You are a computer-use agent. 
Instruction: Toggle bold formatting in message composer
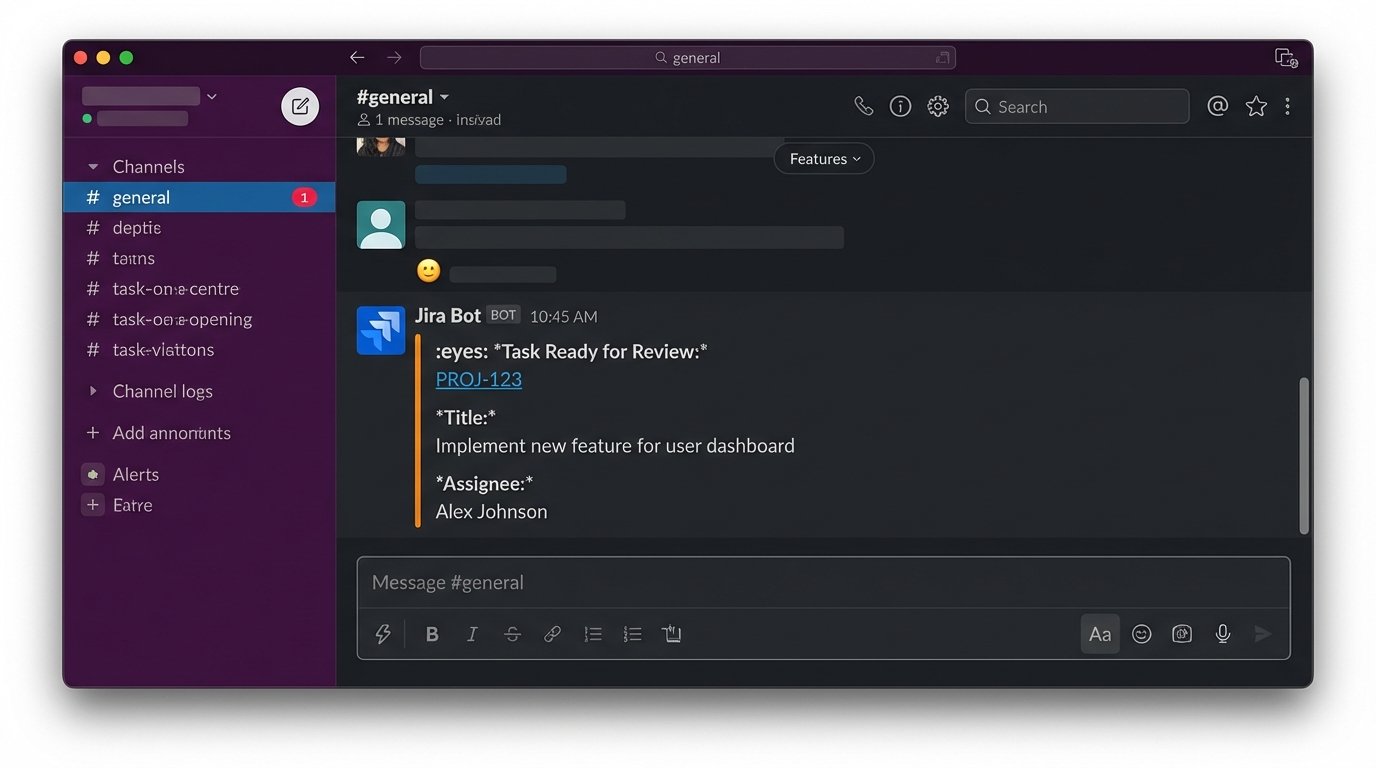pyautogui.click(x=431, y=633)
